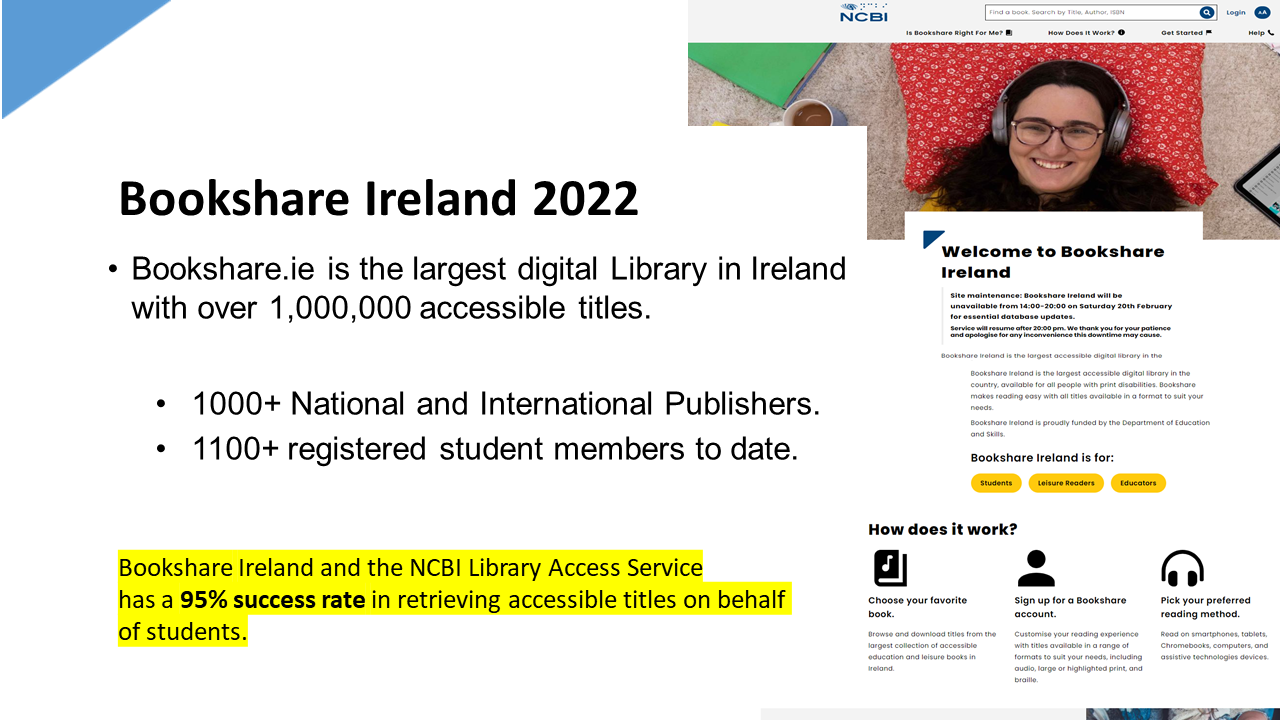Click the info icon beside How Does It Work

coord(1121,33)
